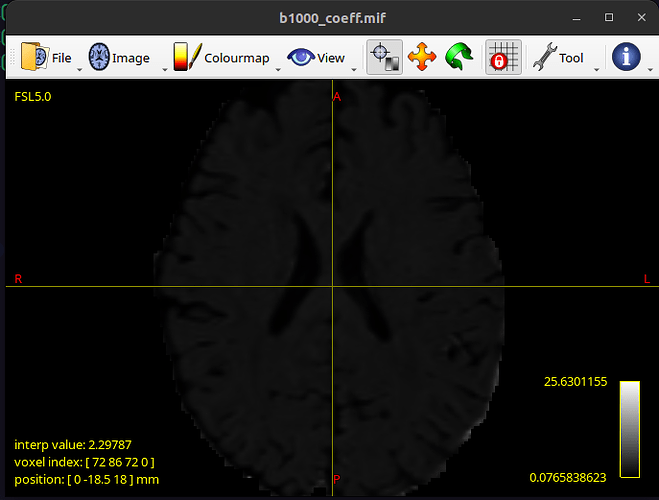Open the View menu label

point(331,58)
